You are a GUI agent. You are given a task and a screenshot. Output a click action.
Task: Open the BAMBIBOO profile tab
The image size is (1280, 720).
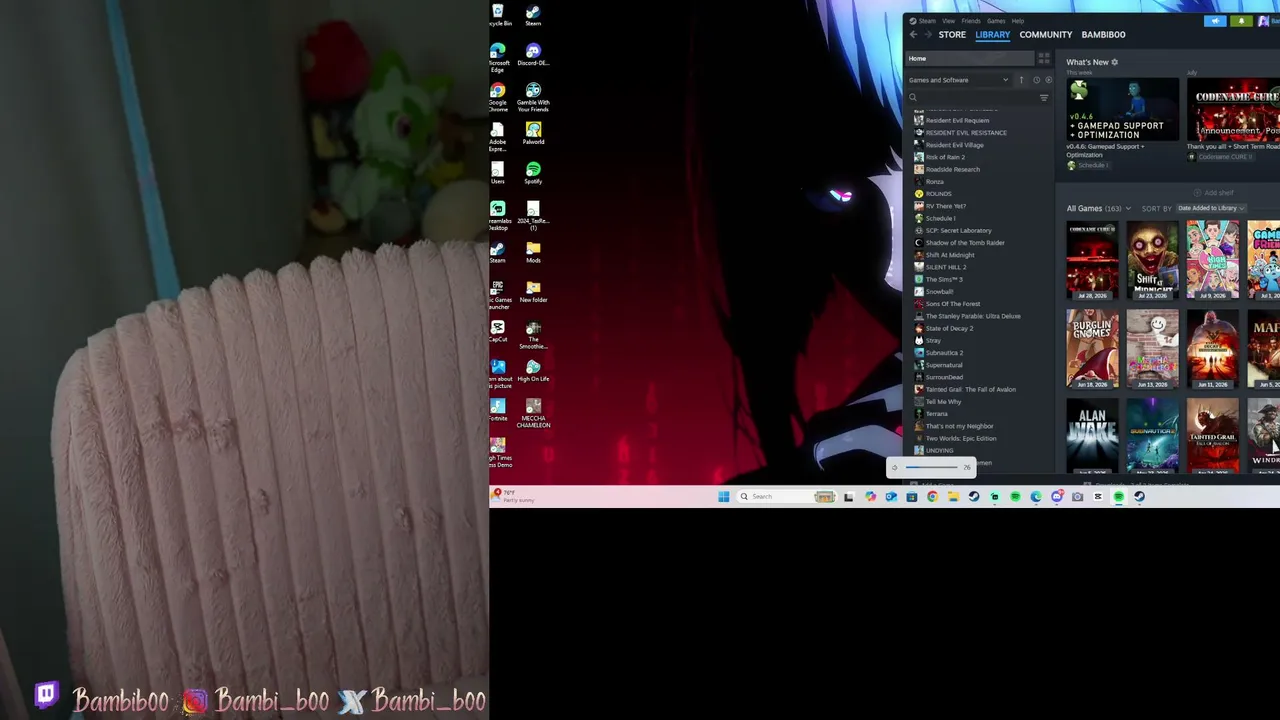(1103, 35)
